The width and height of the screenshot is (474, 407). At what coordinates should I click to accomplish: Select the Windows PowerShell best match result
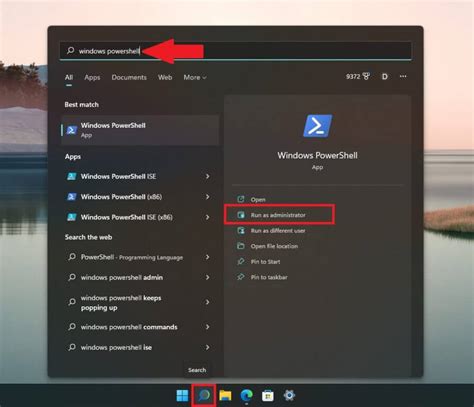[x=140, y=130]
